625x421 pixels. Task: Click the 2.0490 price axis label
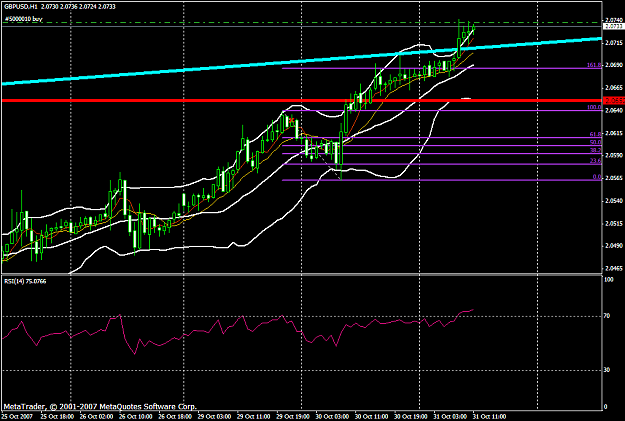[x=614, y=246]
